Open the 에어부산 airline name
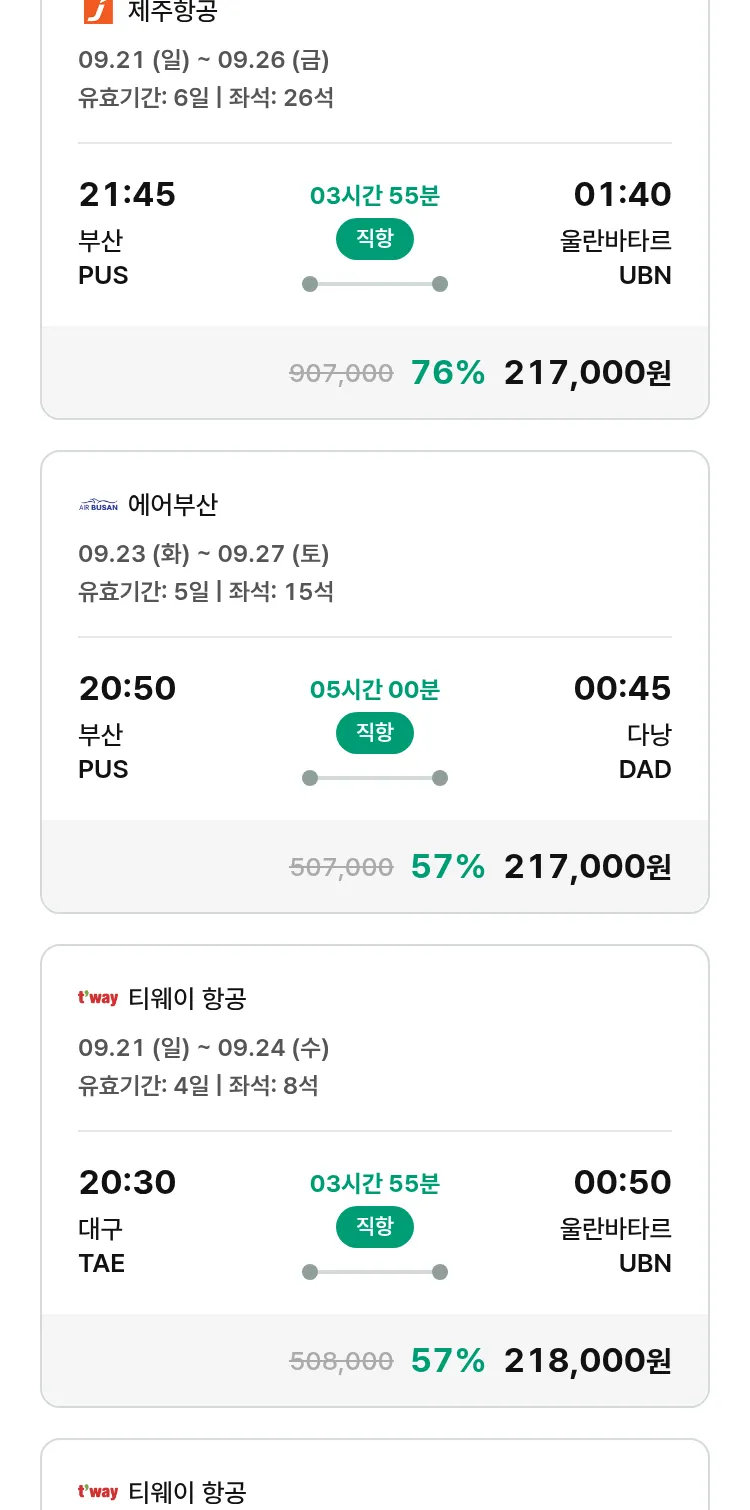Image resolution: width=750 pixels, height=1510 pixels. (173, 505)
